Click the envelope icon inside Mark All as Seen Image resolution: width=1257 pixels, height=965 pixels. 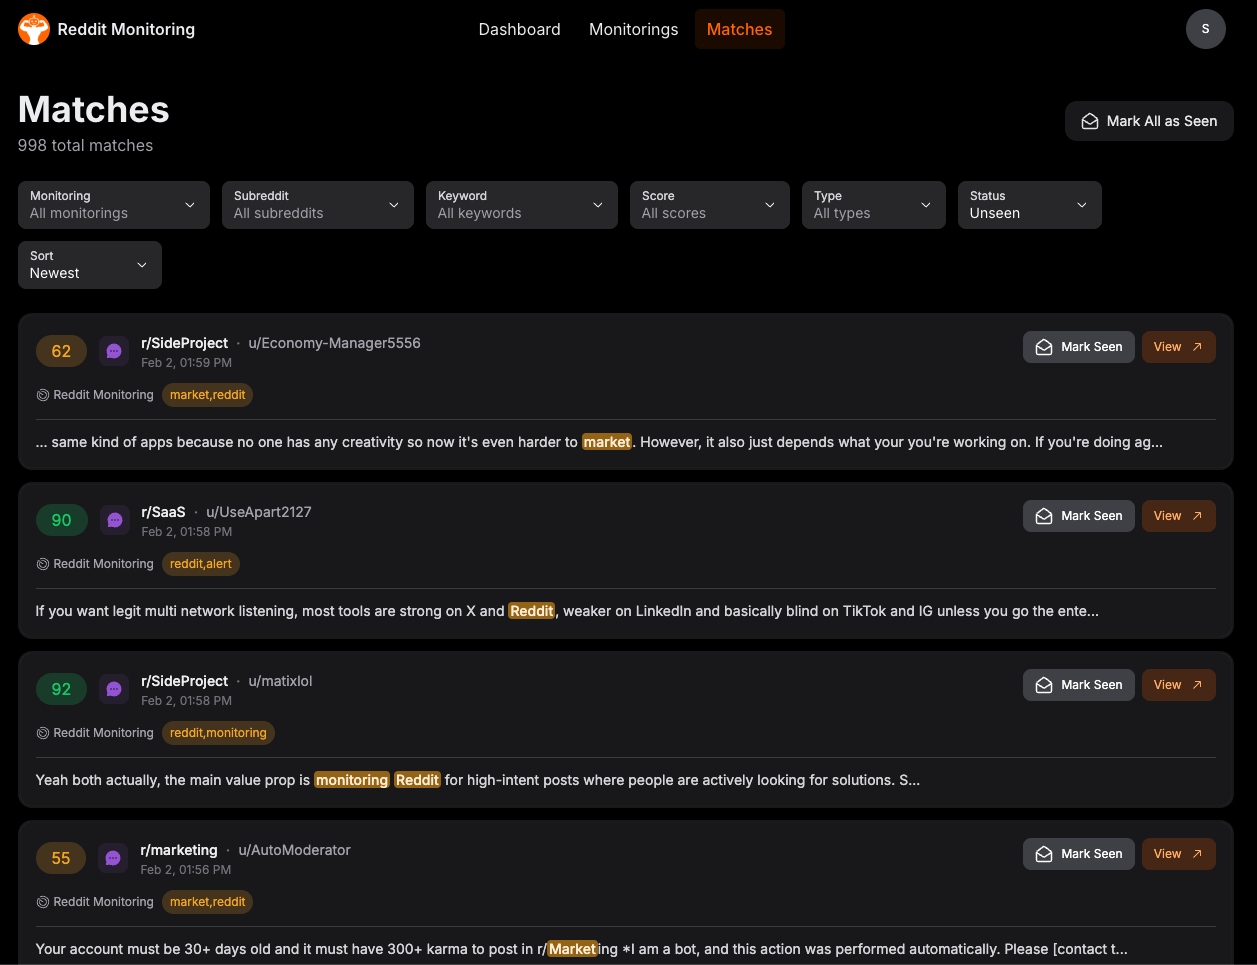[1089, 121]
